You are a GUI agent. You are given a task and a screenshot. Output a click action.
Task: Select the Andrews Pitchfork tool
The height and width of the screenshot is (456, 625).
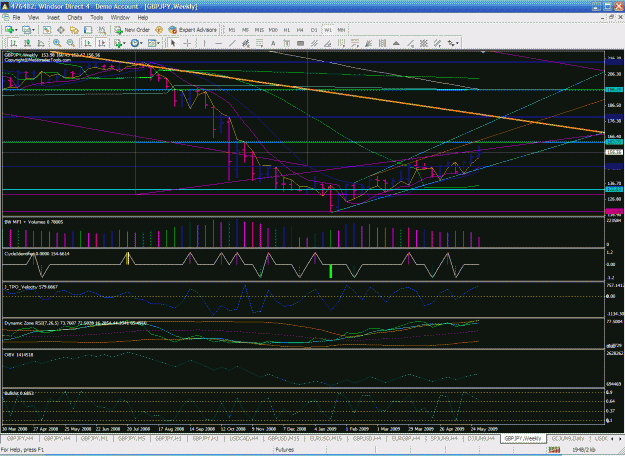tap(314, 43)
